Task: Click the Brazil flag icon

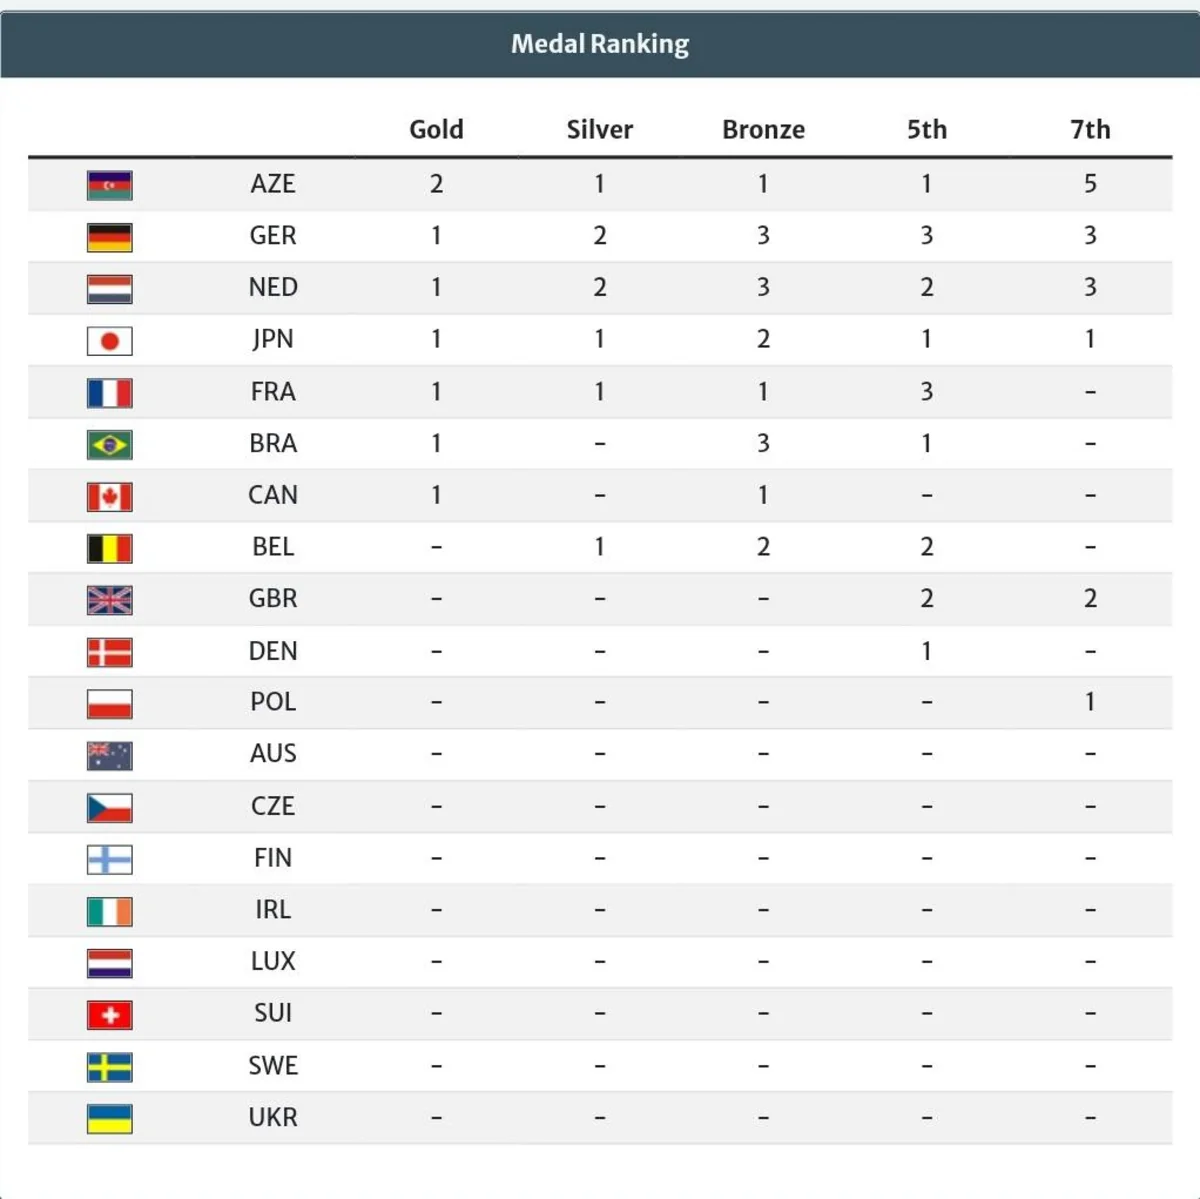Action: point(110,444)
